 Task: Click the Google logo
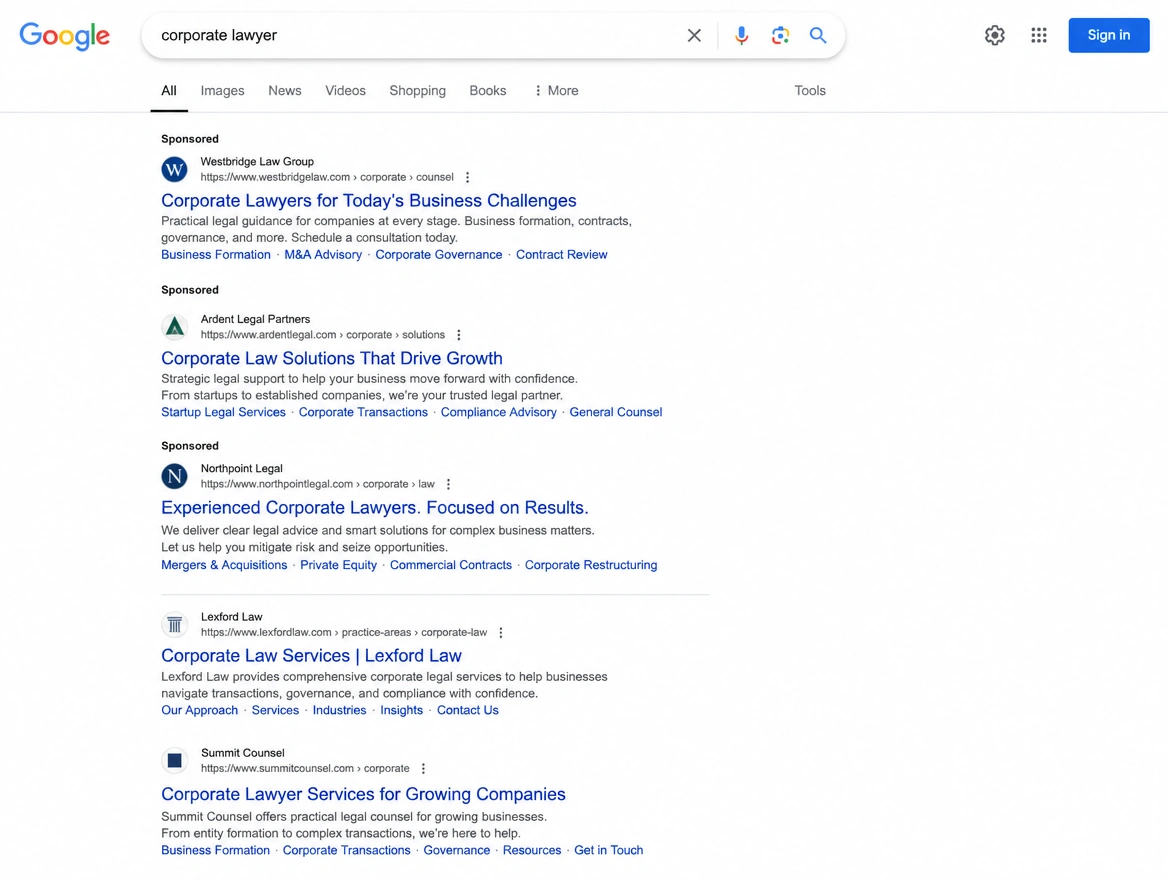[x=65, y=36]
